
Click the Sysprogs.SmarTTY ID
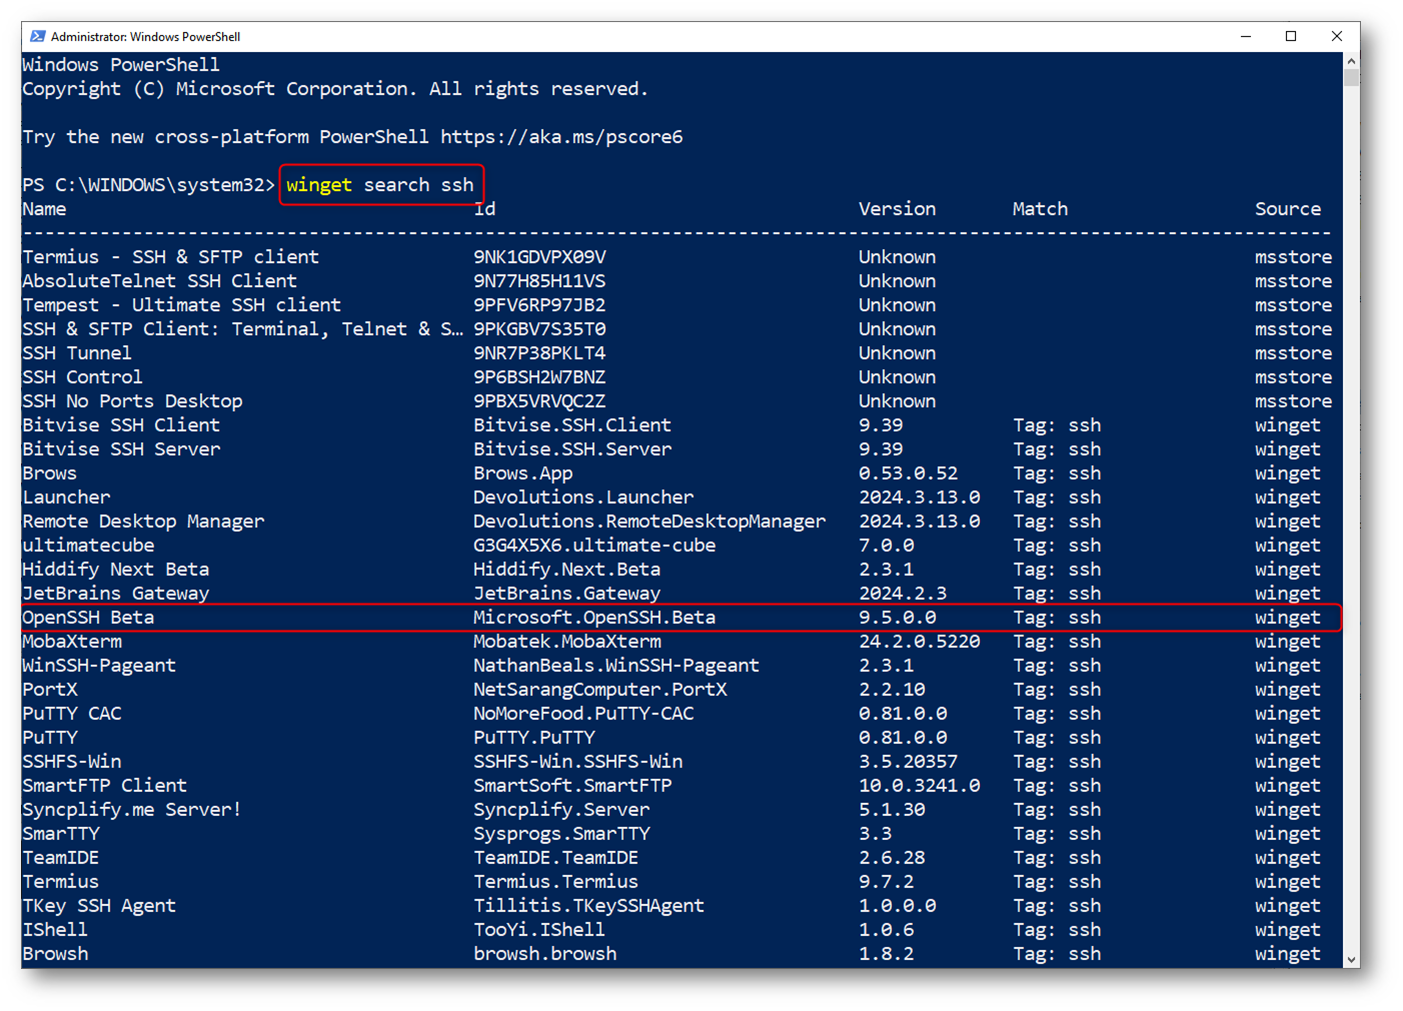[x=561, y=833]
